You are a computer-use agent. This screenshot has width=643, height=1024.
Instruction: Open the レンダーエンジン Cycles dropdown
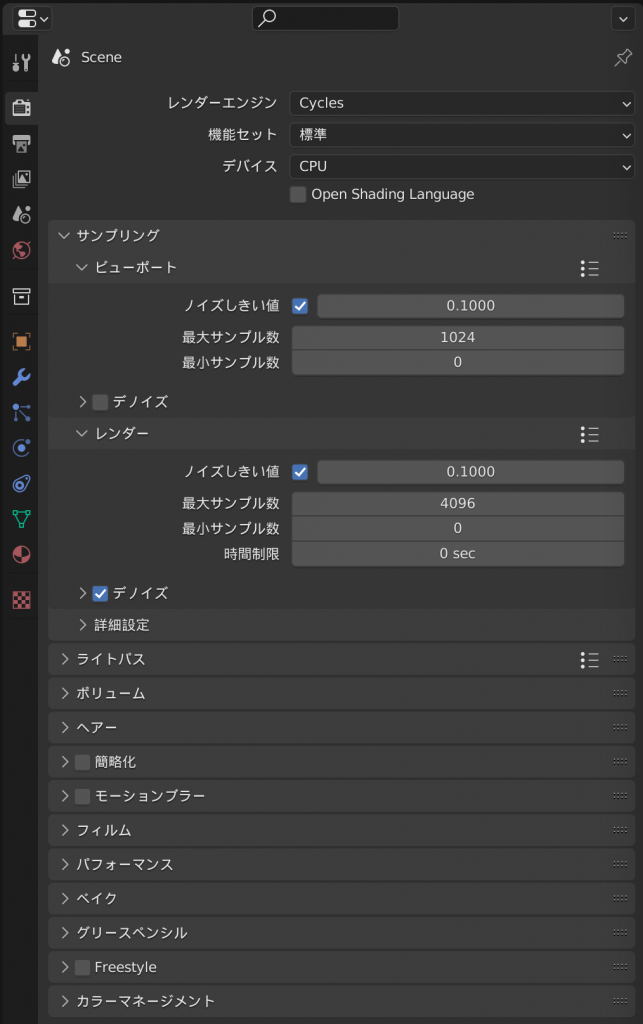point(462,103)
